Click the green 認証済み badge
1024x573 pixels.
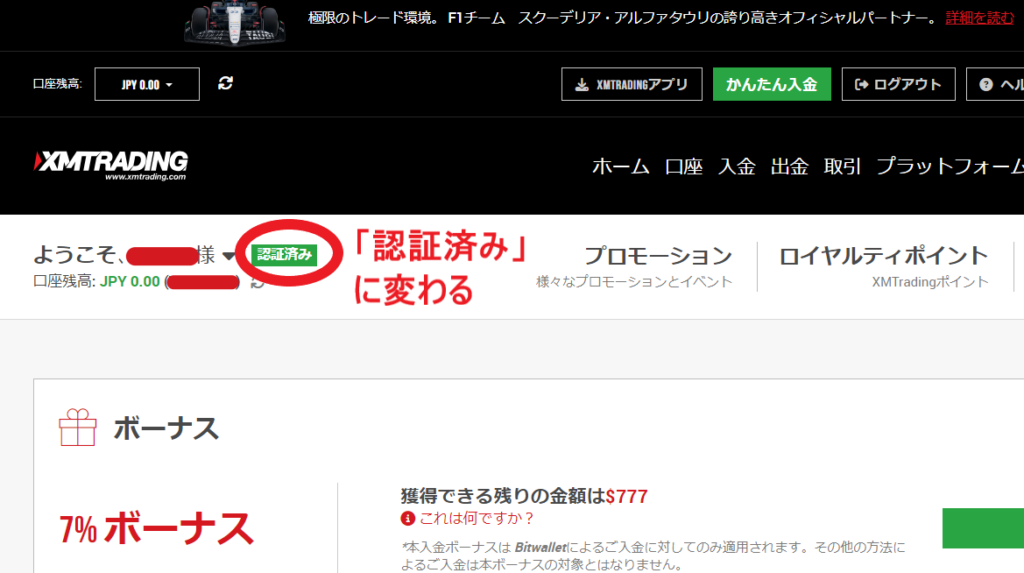(x=284, y=255)
